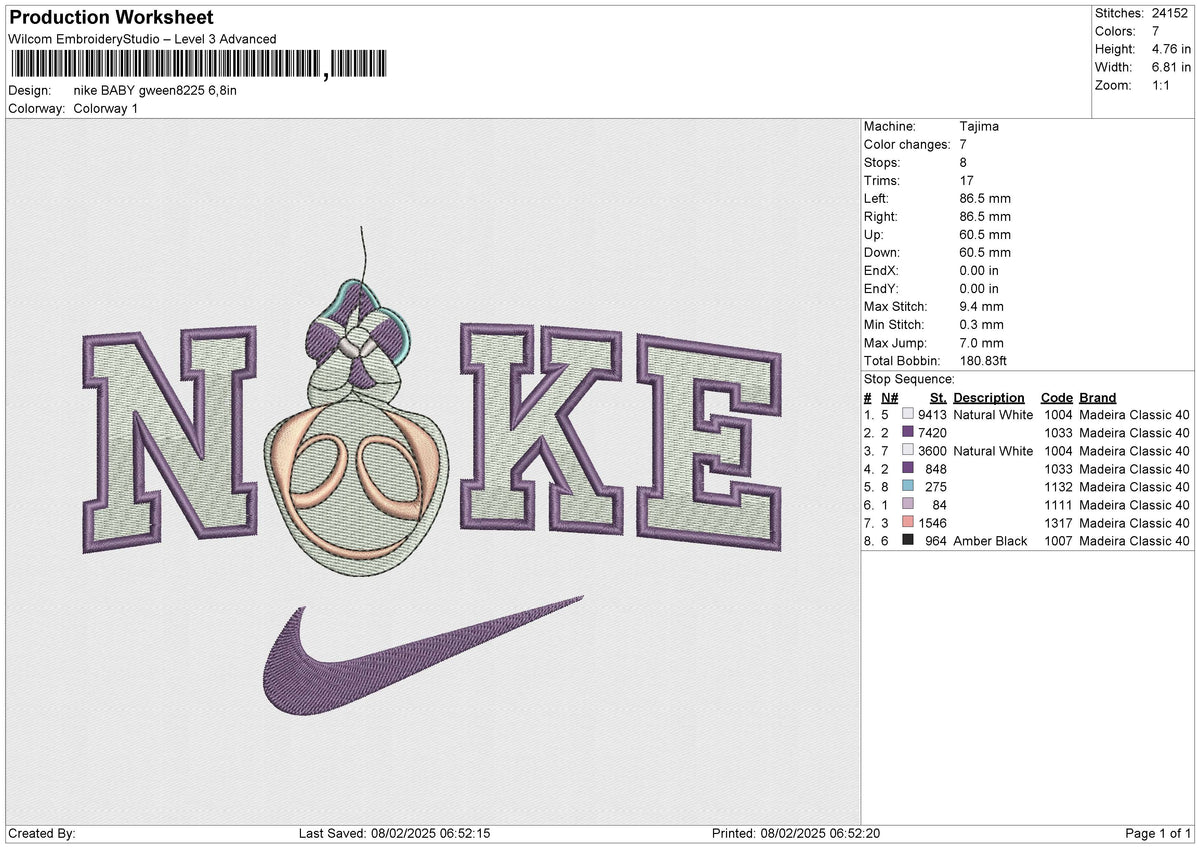Click the white swatch with 3600 stitches
This screenshot has width=1200, height=848.
coord(908,451)
